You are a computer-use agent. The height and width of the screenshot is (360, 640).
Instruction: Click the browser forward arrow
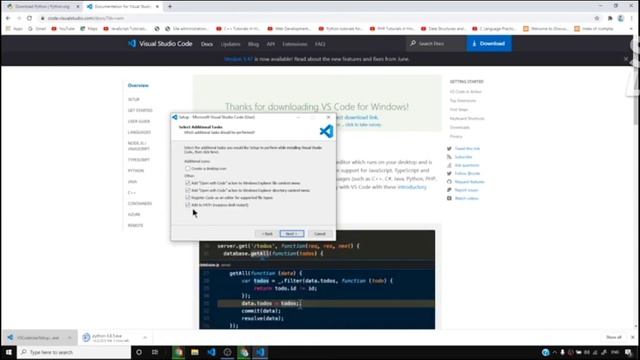tap(19, 18)
